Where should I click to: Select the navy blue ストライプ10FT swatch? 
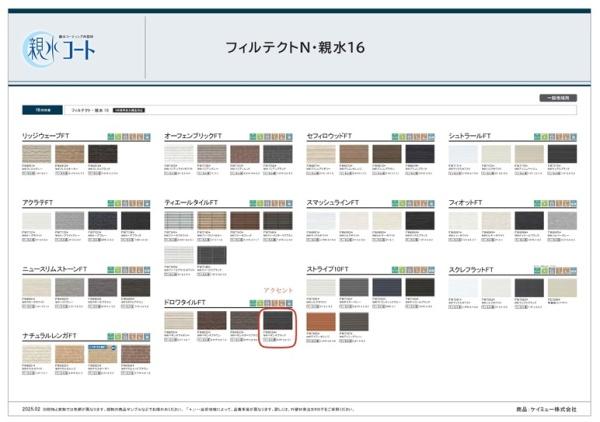coord(387,287)
